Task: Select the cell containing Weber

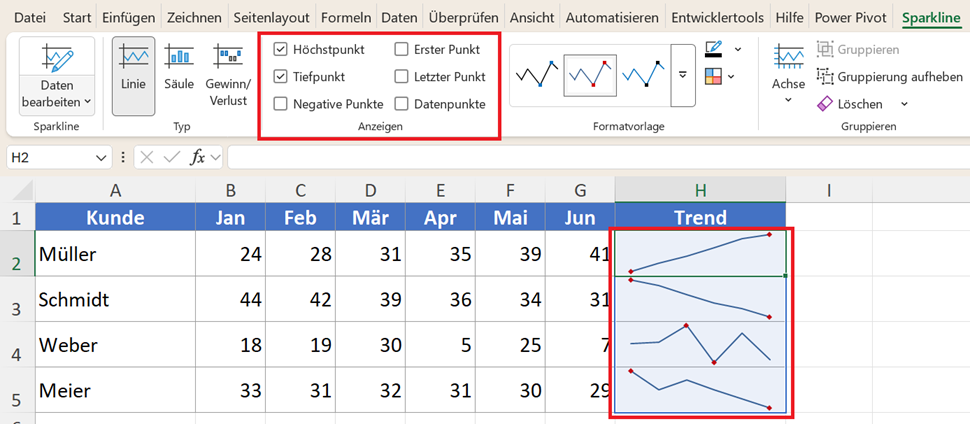Action: (115, 345)
